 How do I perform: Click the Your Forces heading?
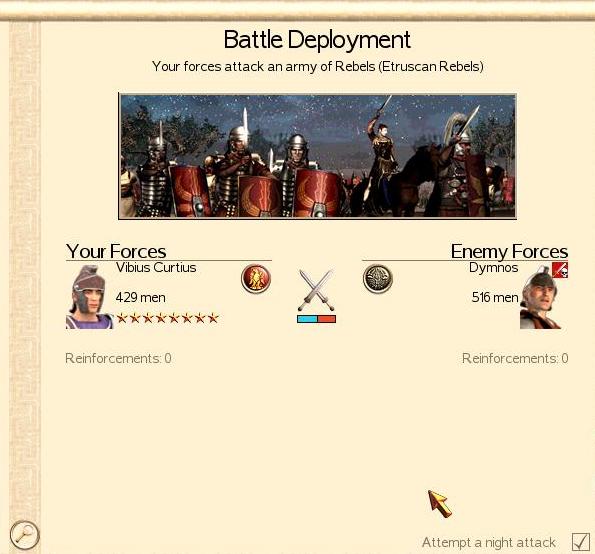[x=116, y=251]
